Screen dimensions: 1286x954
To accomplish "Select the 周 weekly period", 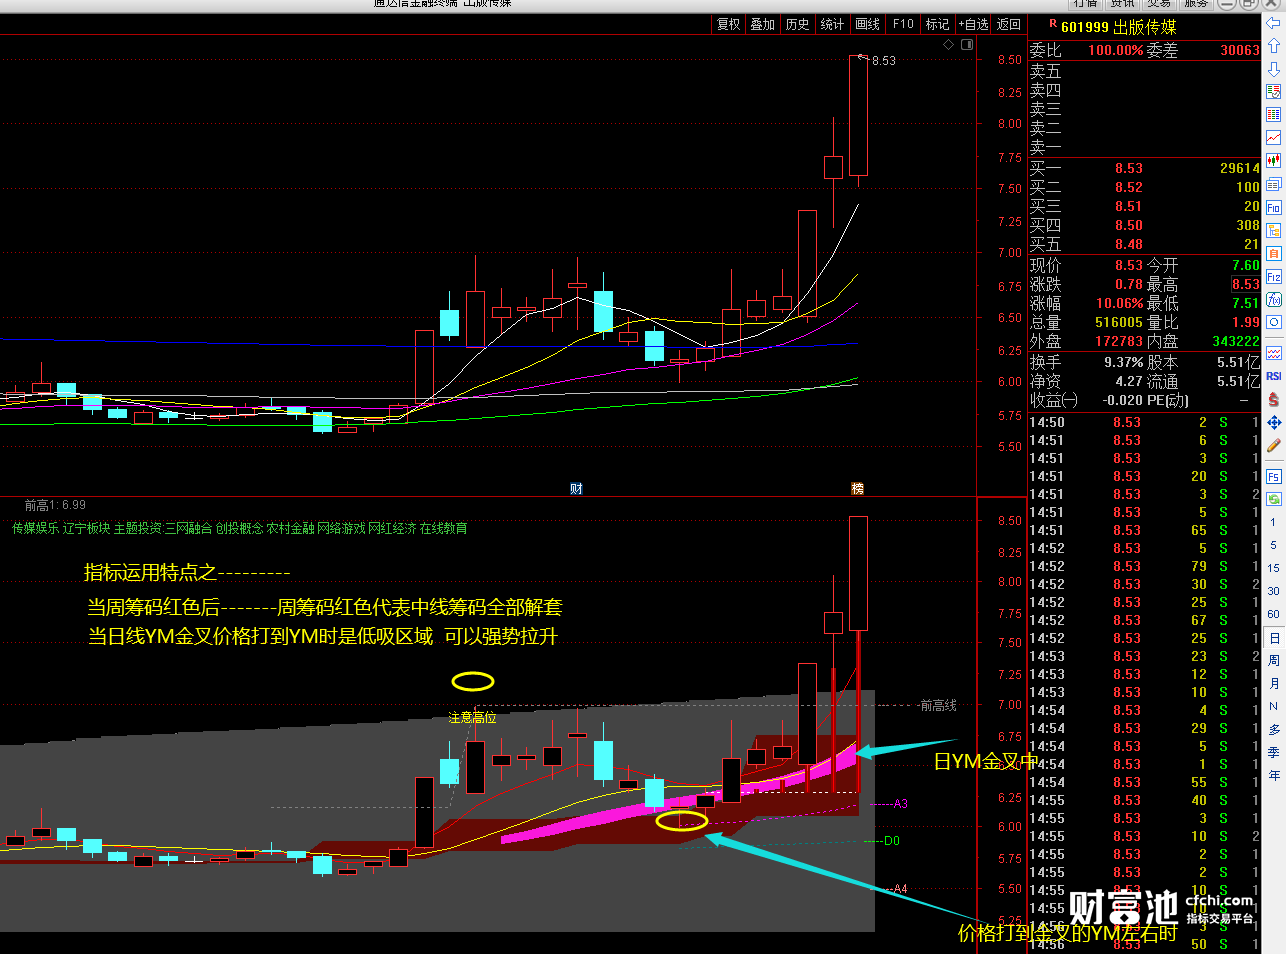I will [1274, 661].
